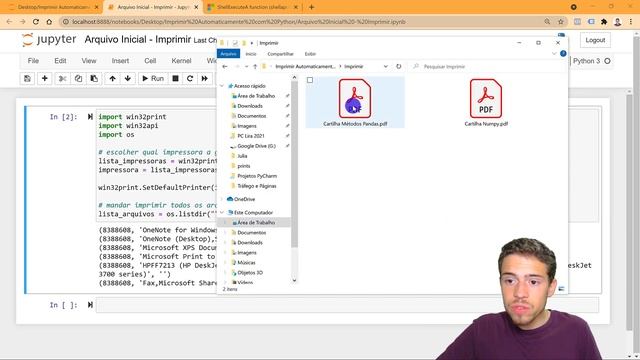Open Jupyter Edit menu
The image size is (640, 360).
tap(60, 61)
